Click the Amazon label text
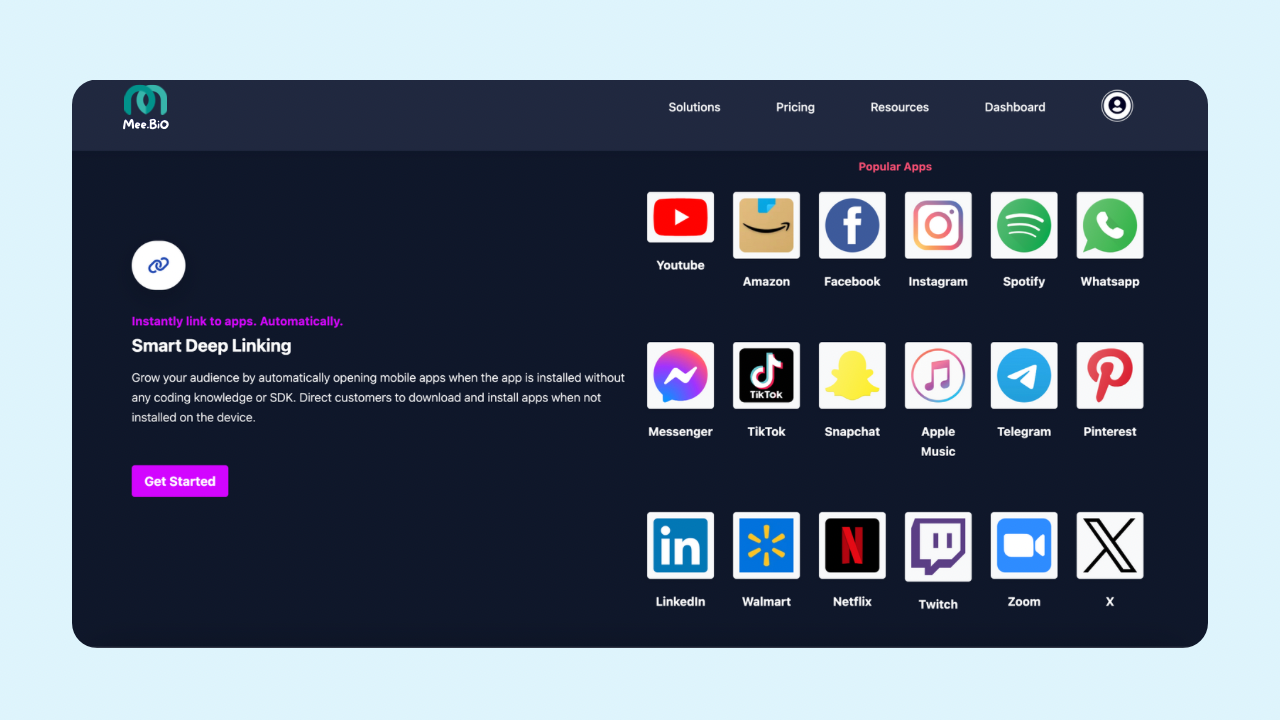This screenshot has width=1280, height=720. 766,282
